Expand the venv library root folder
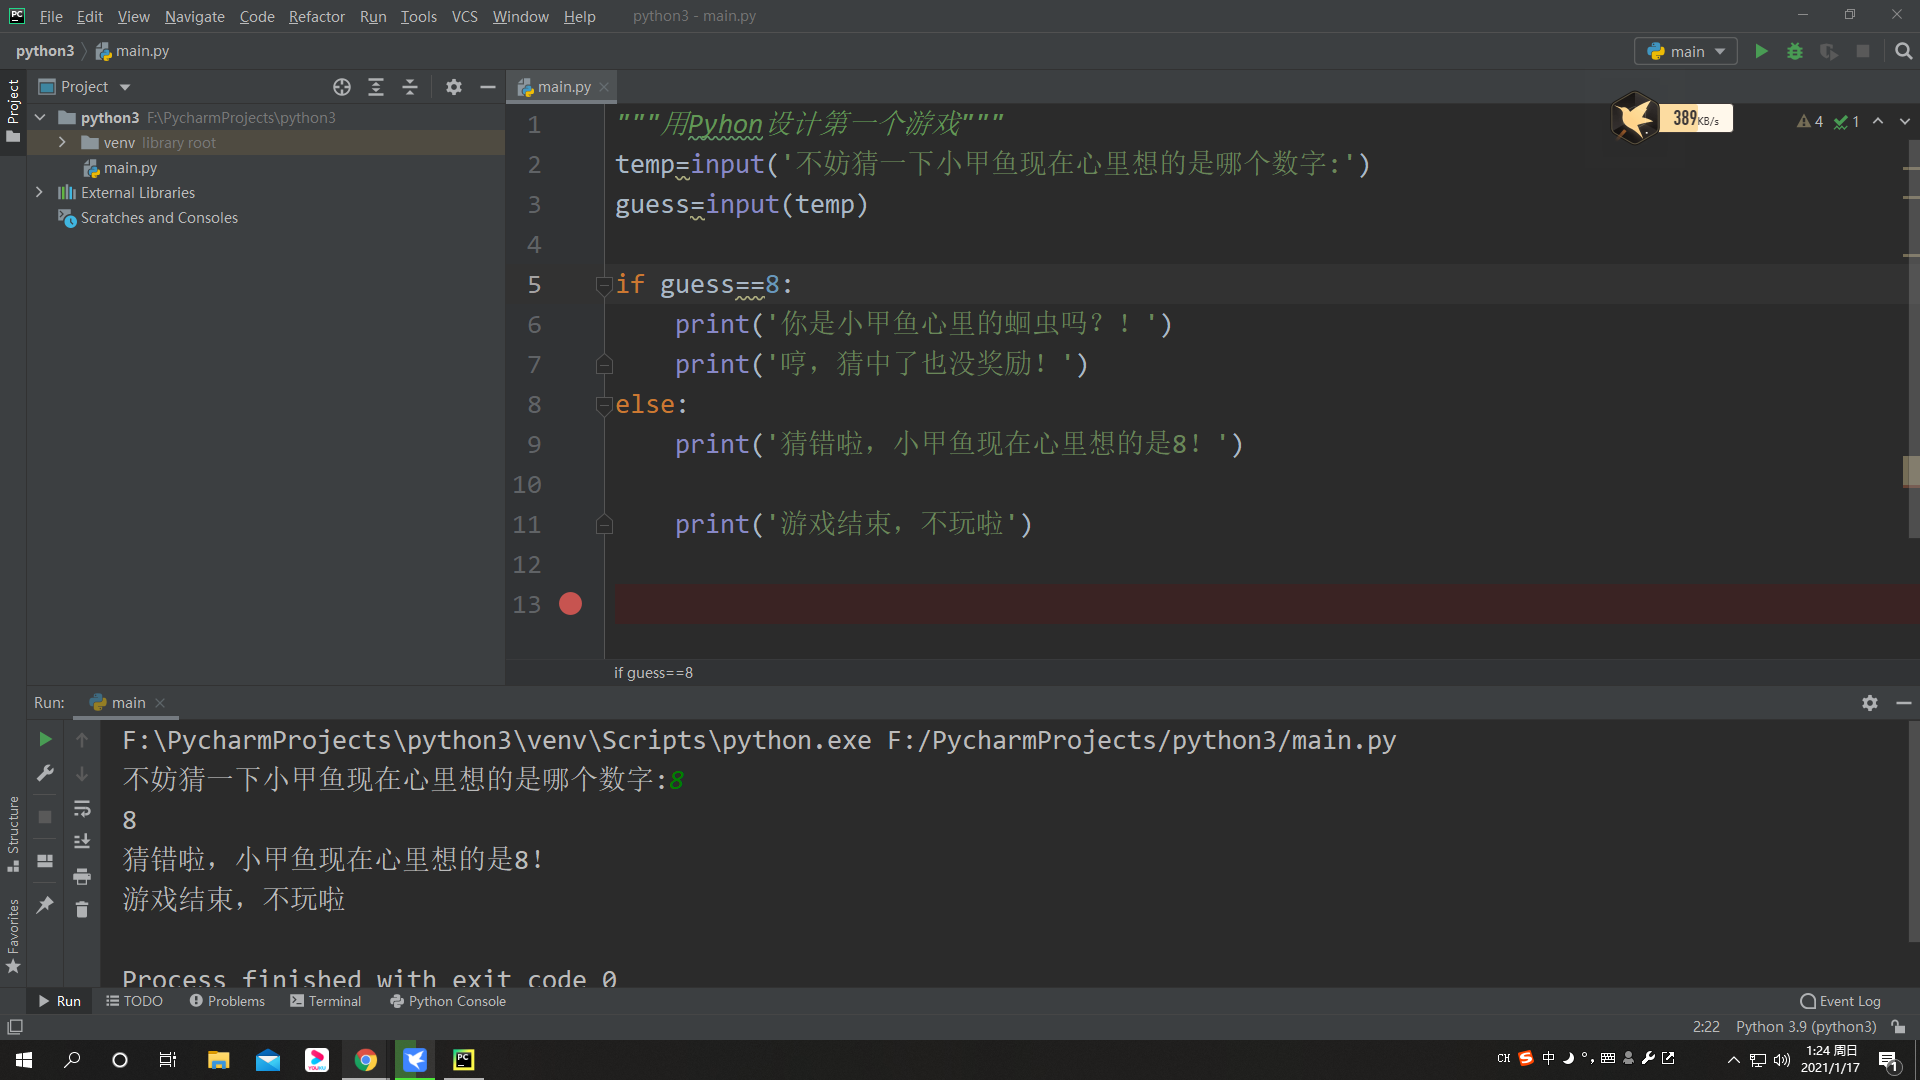Viewport: 1920px width, 1080px height. tap(62, 143)
